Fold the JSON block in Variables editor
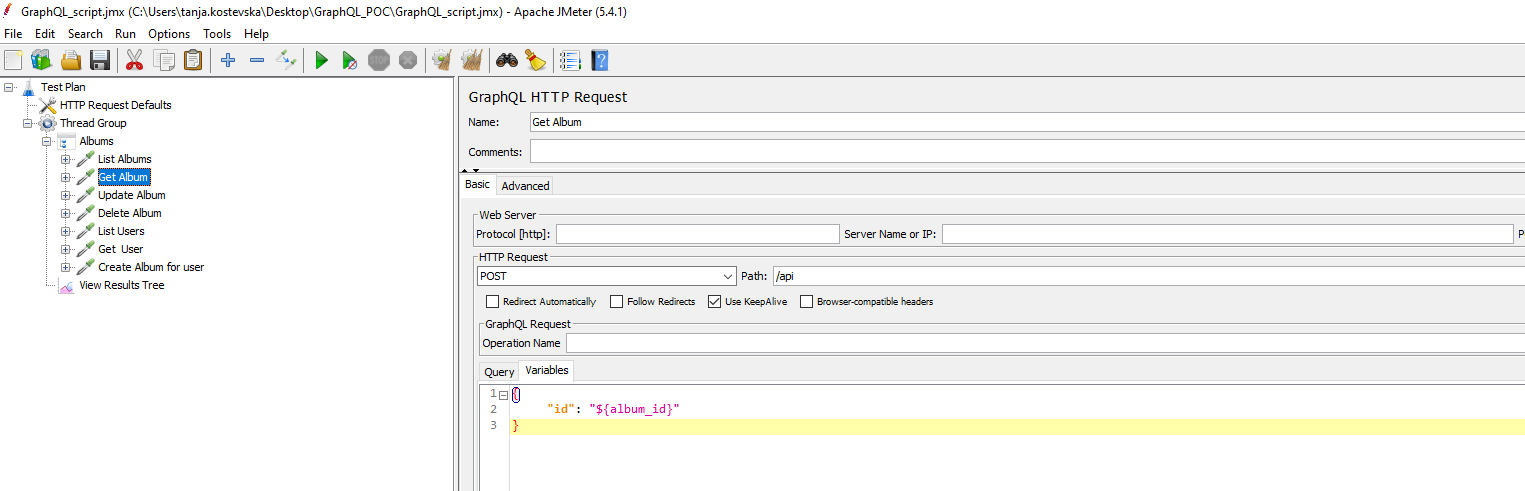 tap(503, 394)
